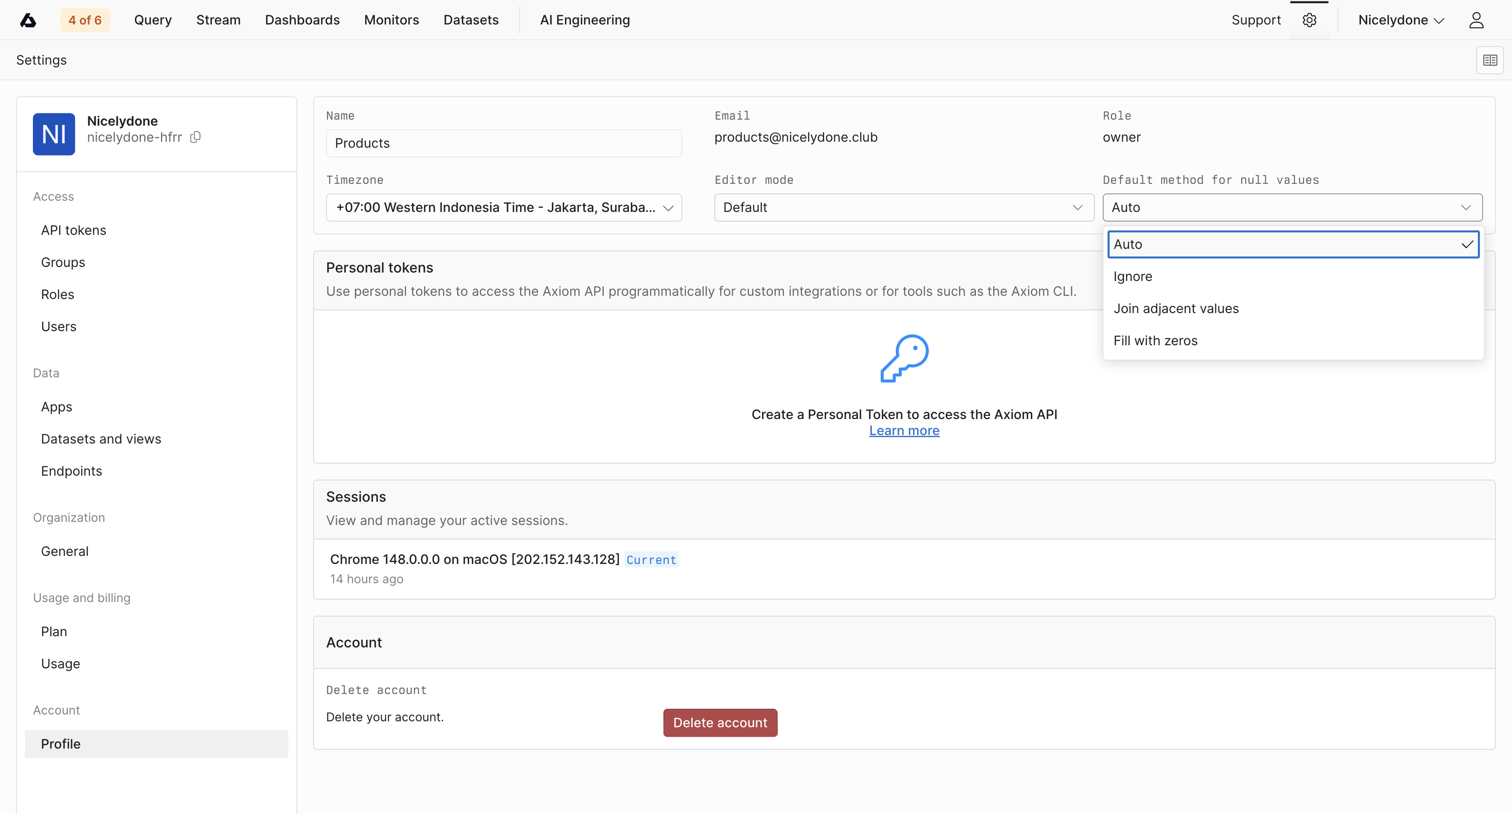Viewport: 1512px width, 814px height.
Task: Open Datasets in the top navigation
Action: point(471,20)
